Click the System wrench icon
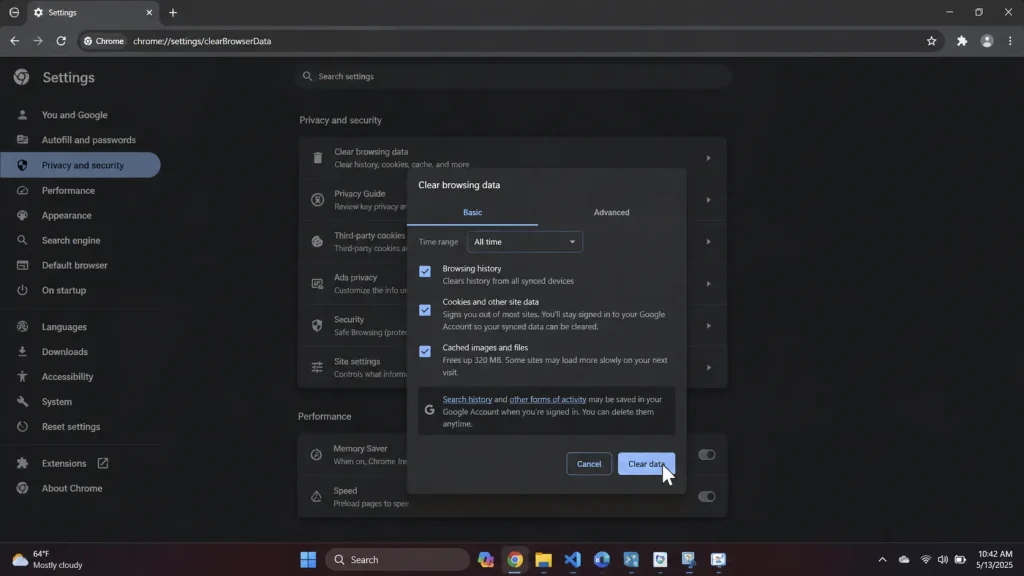 point(22,402)
